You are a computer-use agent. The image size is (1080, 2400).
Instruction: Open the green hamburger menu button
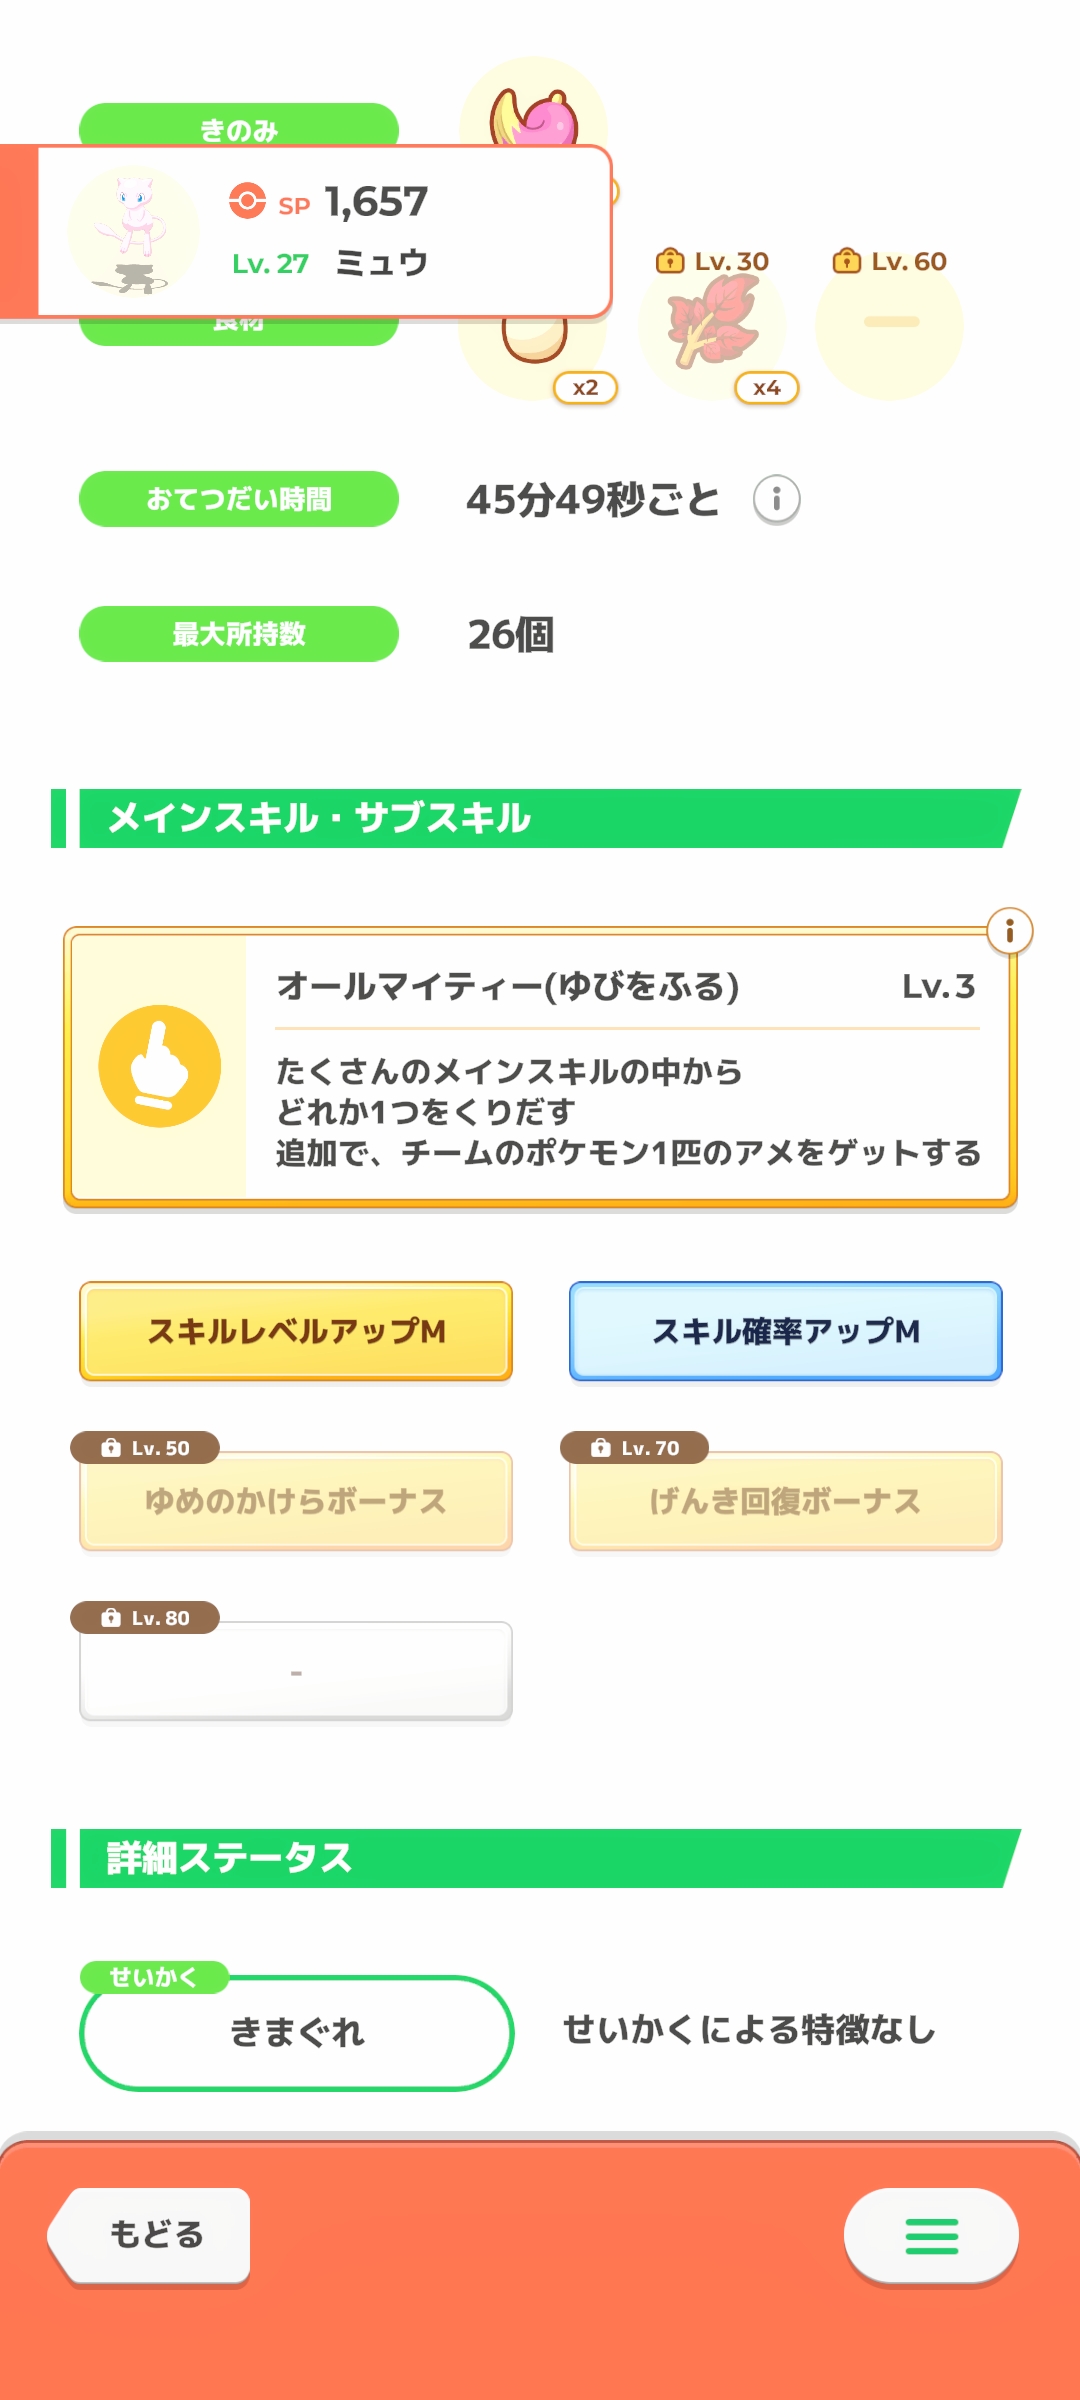point(931,2236)
